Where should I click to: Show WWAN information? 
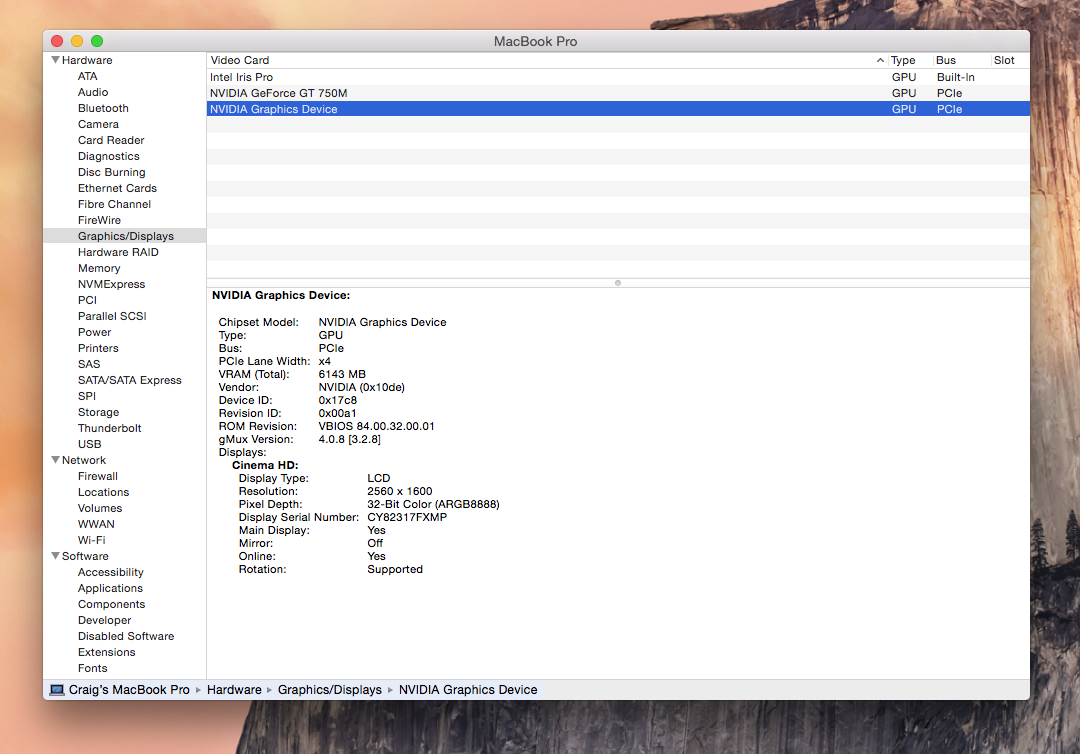coord(96,524)
